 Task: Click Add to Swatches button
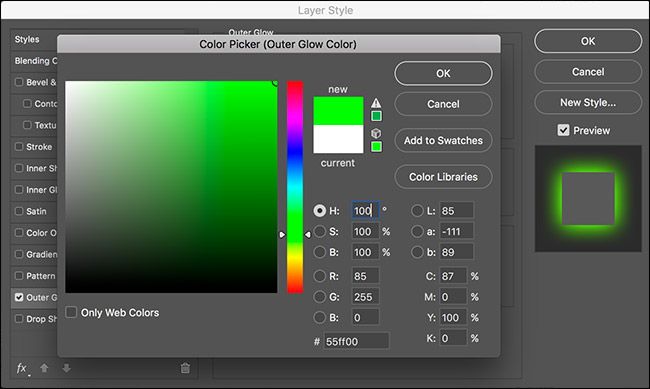(x=443, y=141)
